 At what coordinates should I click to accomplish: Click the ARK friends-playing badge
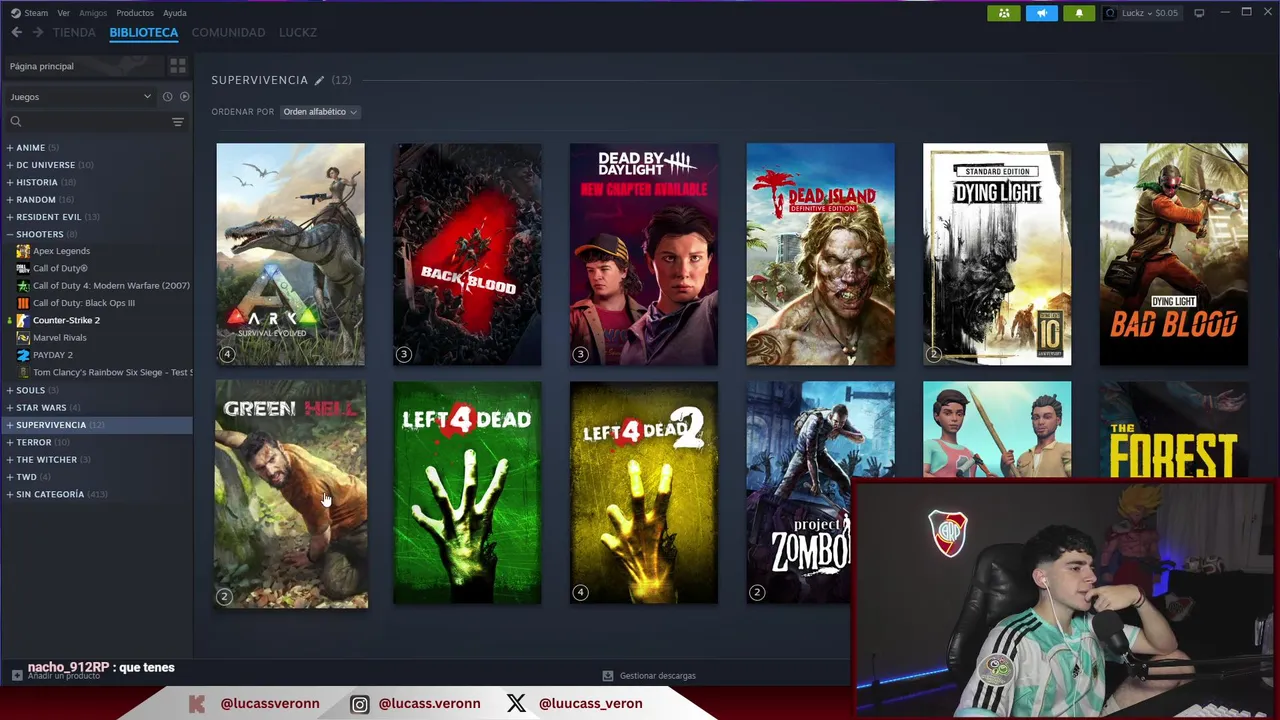pyautogui.click(x=227, y=354)
